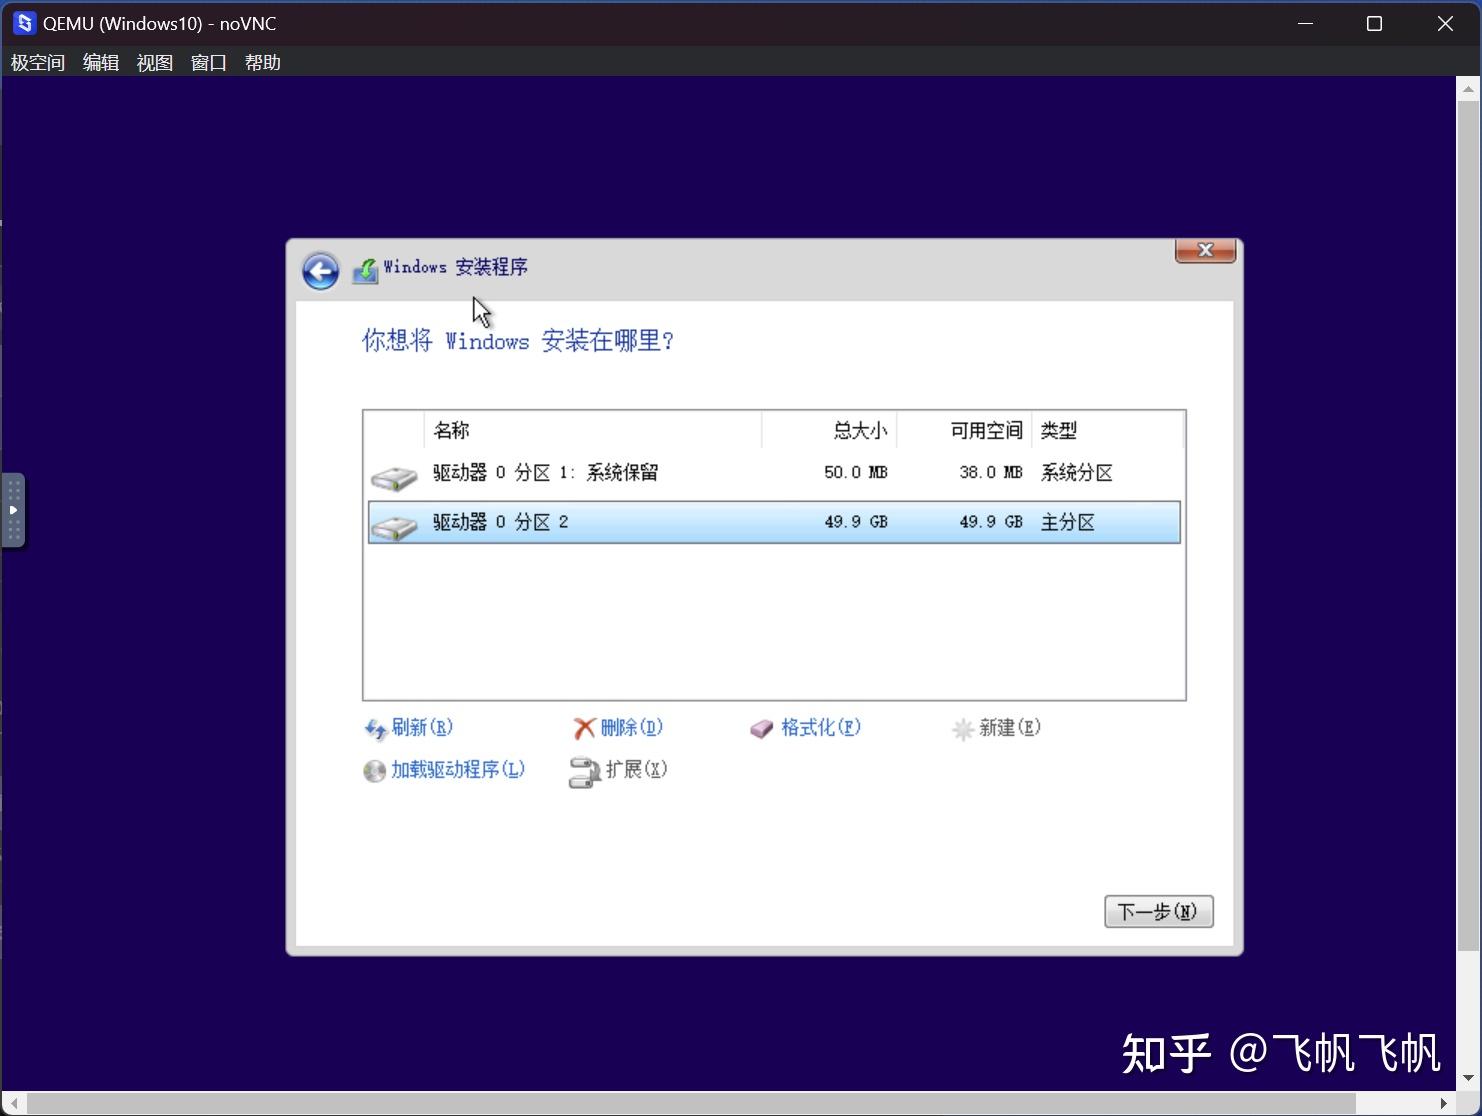The width and height of the screenshot is (1482, 1116).
Task: Click the Refresh (刷新) icon
Action: (x=375, y=729)
